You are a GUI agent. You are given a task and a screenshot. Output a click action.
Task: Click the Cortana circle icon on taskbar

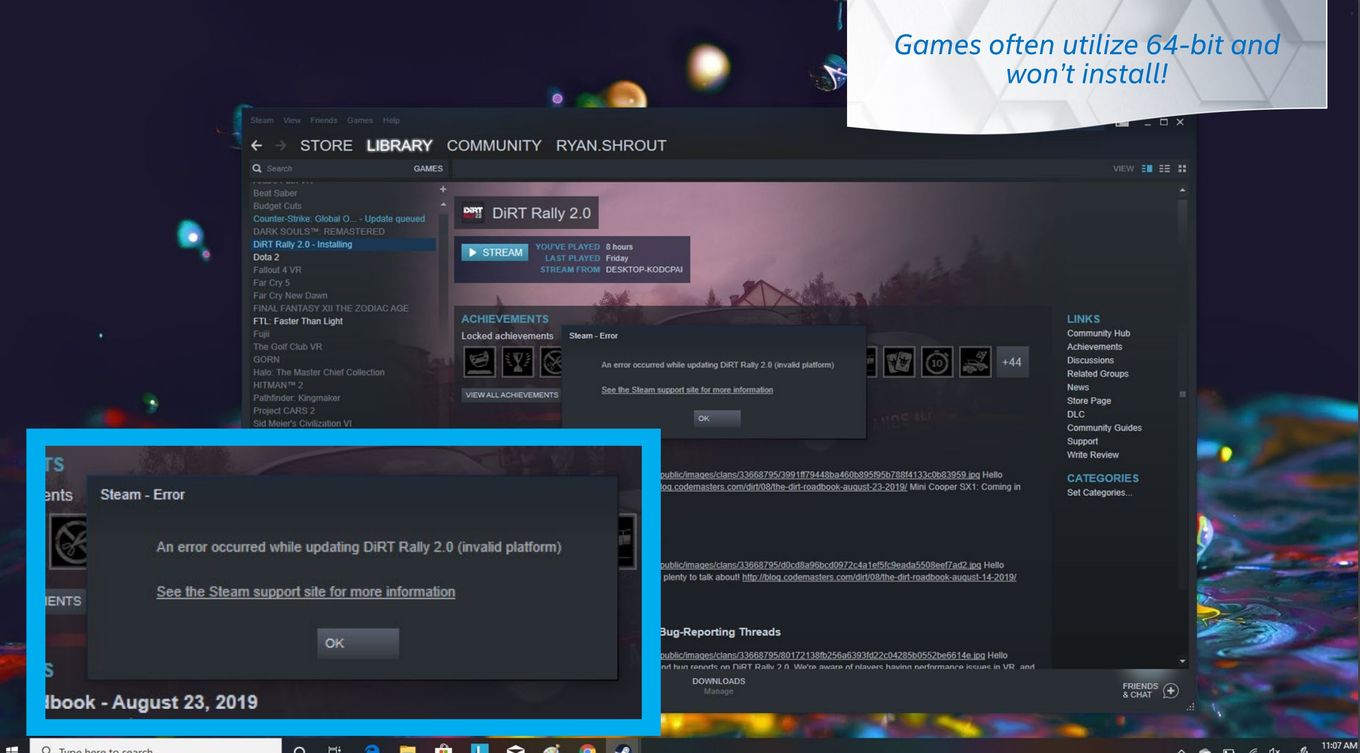[x=300, y=748]
